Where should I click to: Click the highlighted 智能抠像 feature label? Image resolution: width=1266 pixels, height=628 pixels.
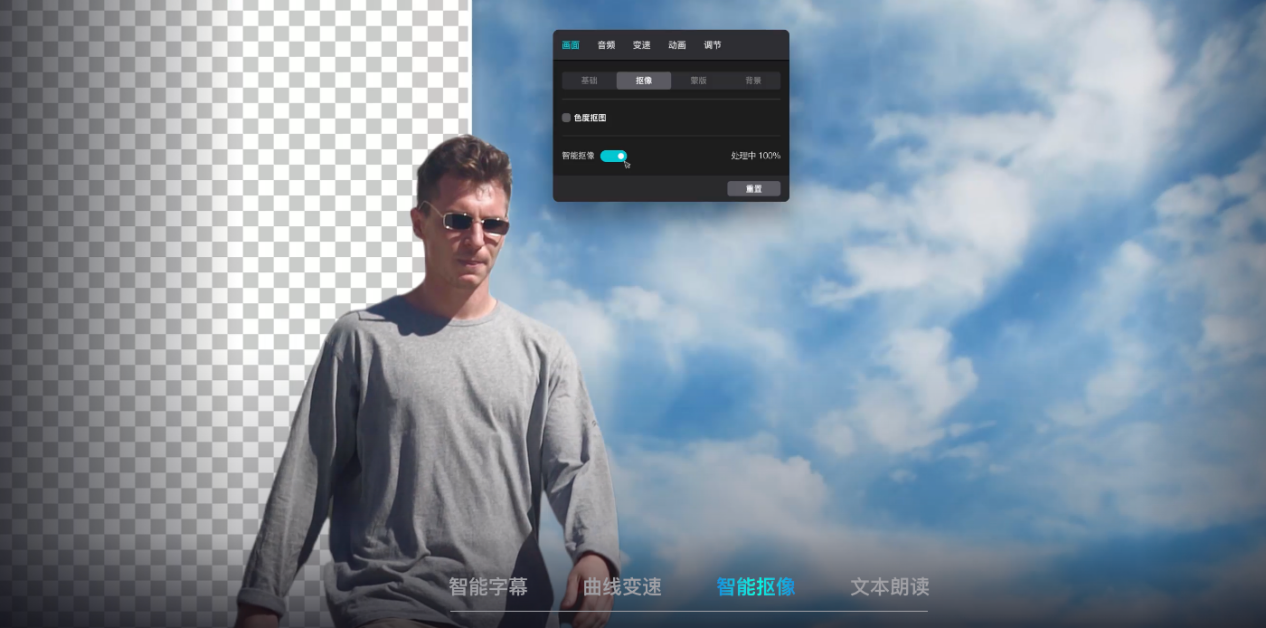tap(756, 587)
